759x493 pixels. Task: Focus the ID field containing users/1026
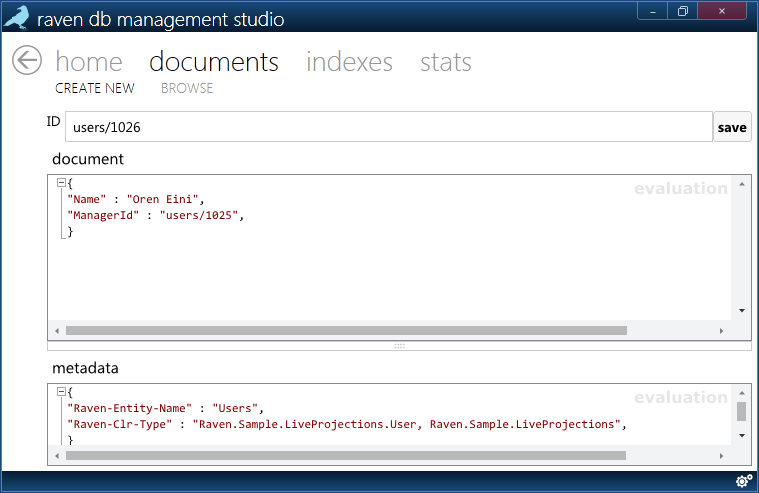[x=389, y=127]
